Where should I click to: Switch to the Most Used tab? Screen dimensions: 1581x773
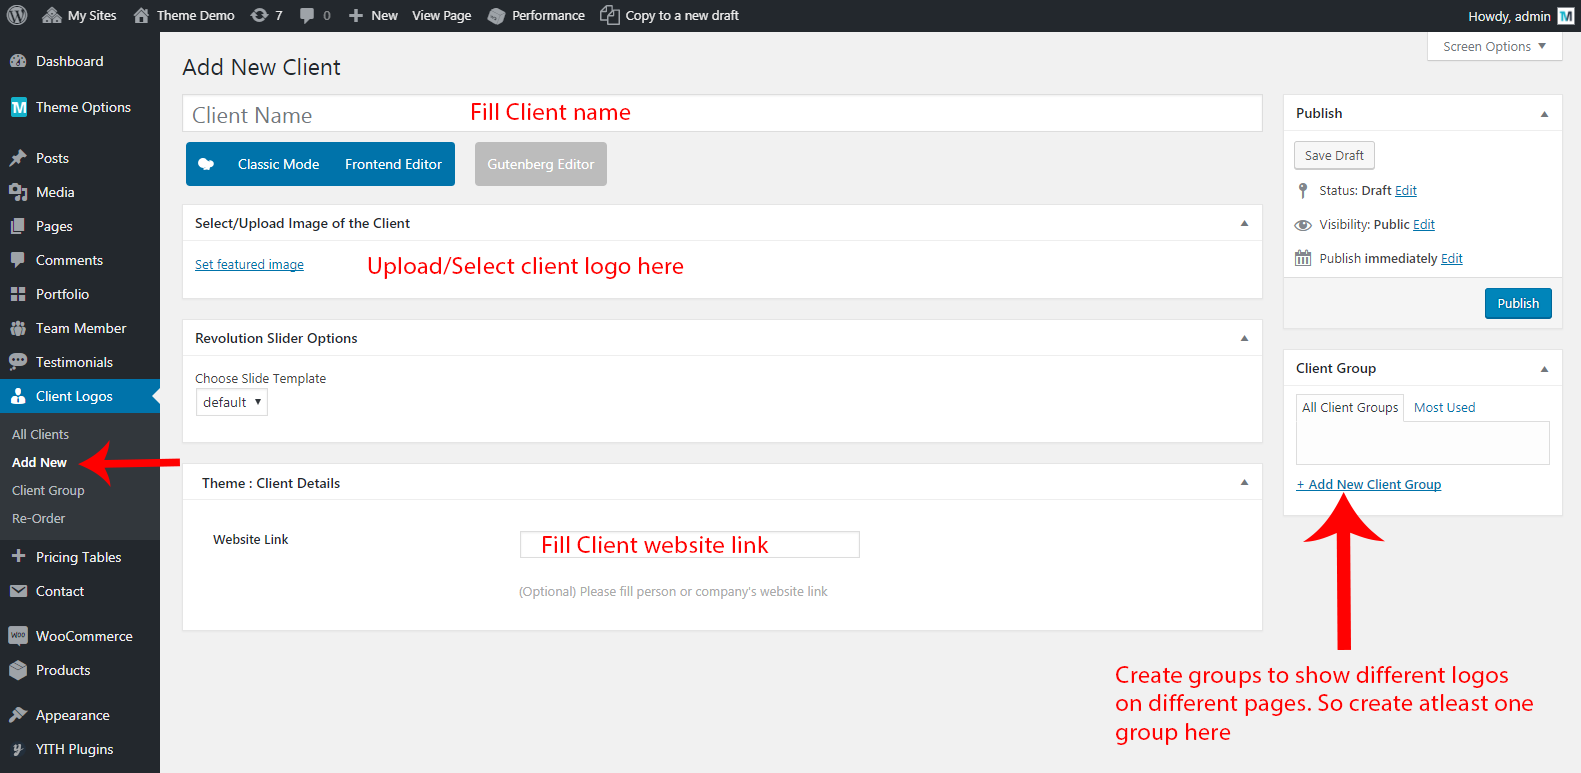point(1444,407)
